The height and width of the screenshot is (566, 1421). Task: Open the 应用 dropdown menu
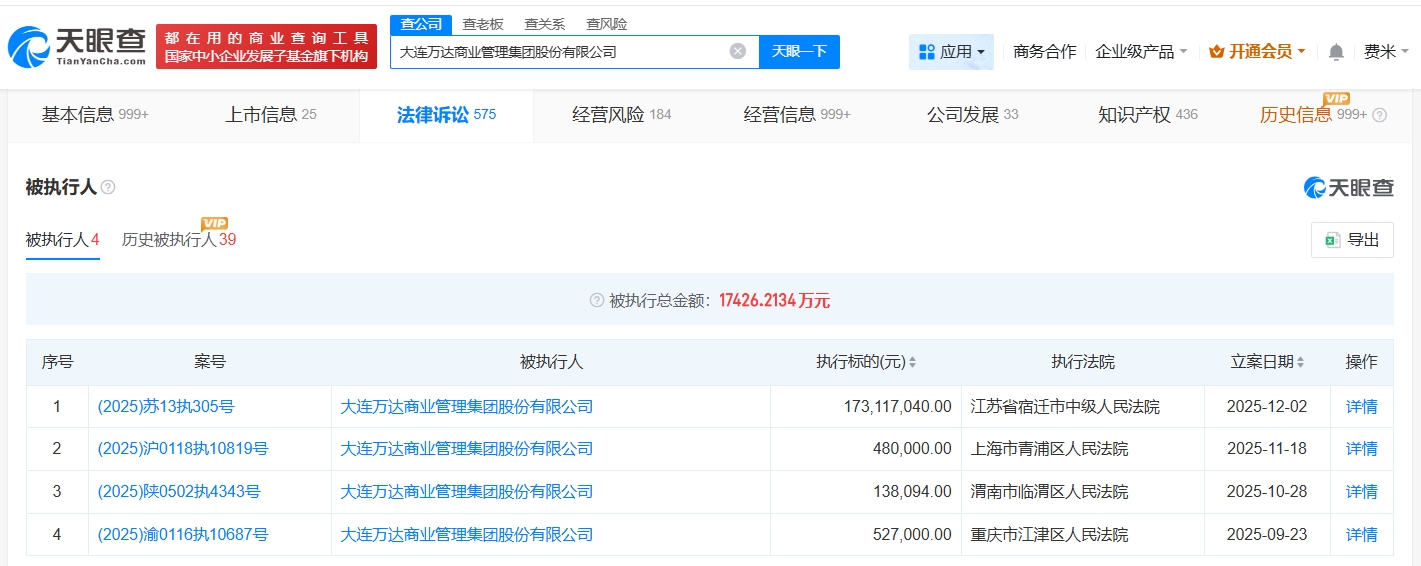(x=951, y=52)
